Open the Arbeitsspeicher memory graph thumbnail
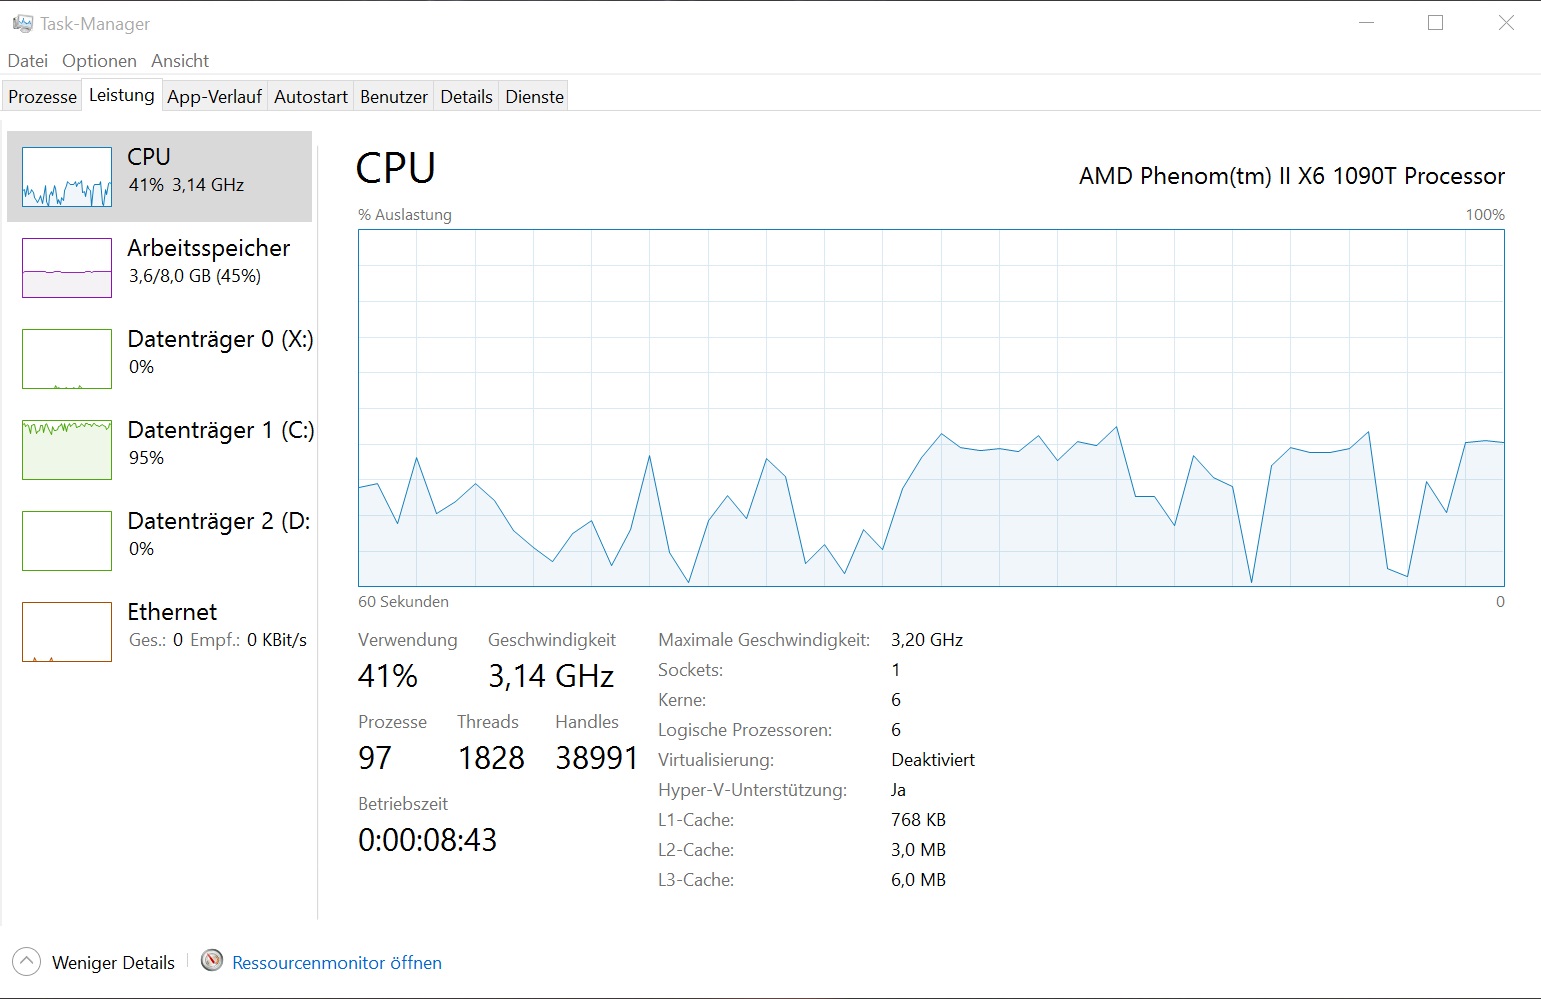This screenshot has width=1541, height=999. coord(67,268)
